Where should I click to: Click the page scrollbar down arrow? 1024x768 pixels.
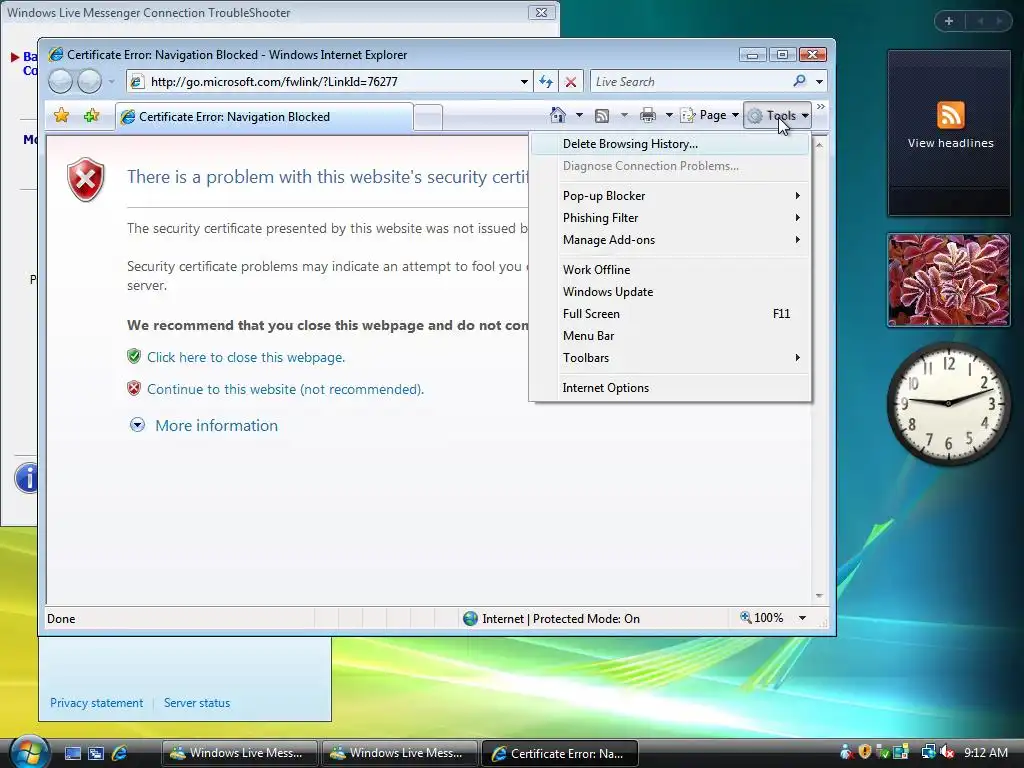[819, 596]
